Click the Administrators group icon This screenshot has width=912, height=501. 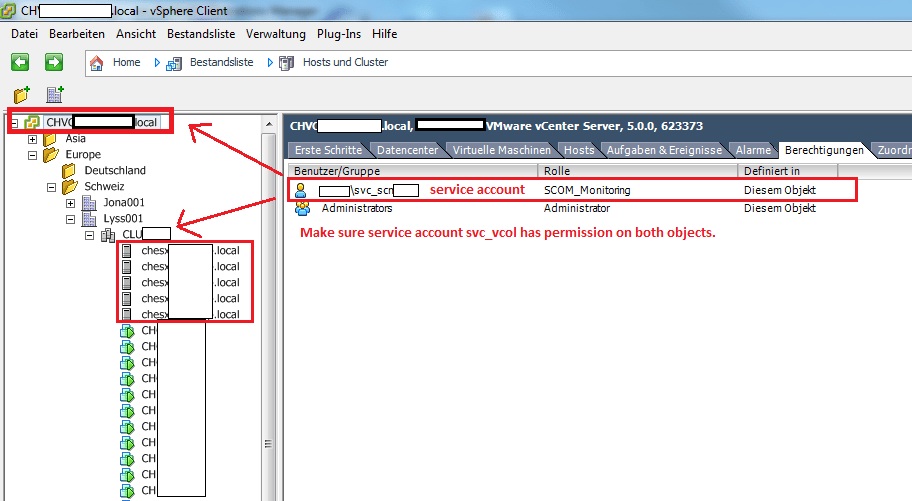302,208
